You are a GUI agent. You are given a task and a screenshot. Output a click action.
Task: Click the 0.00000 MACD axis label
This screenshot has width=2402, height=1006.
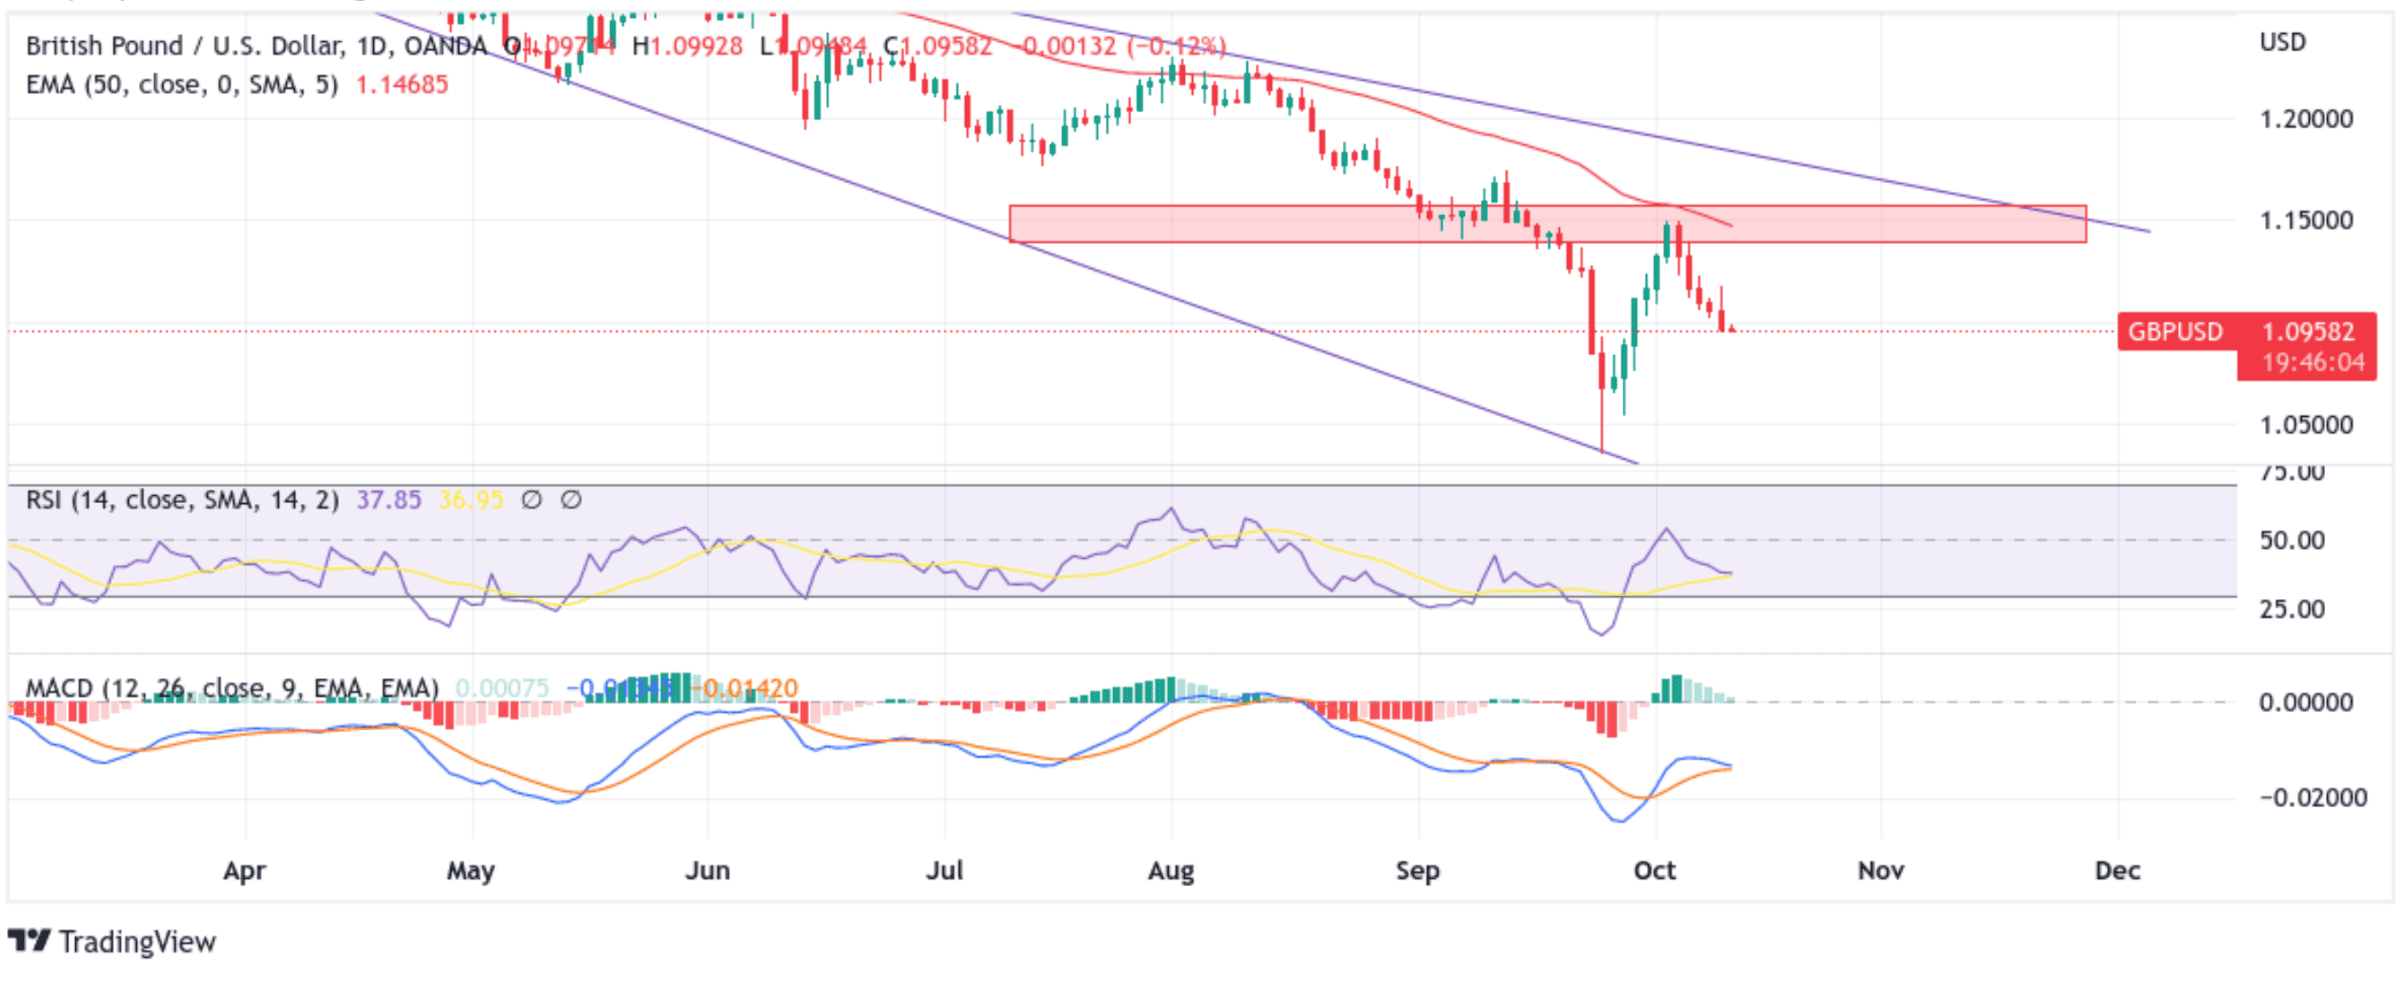[2307, 703]
